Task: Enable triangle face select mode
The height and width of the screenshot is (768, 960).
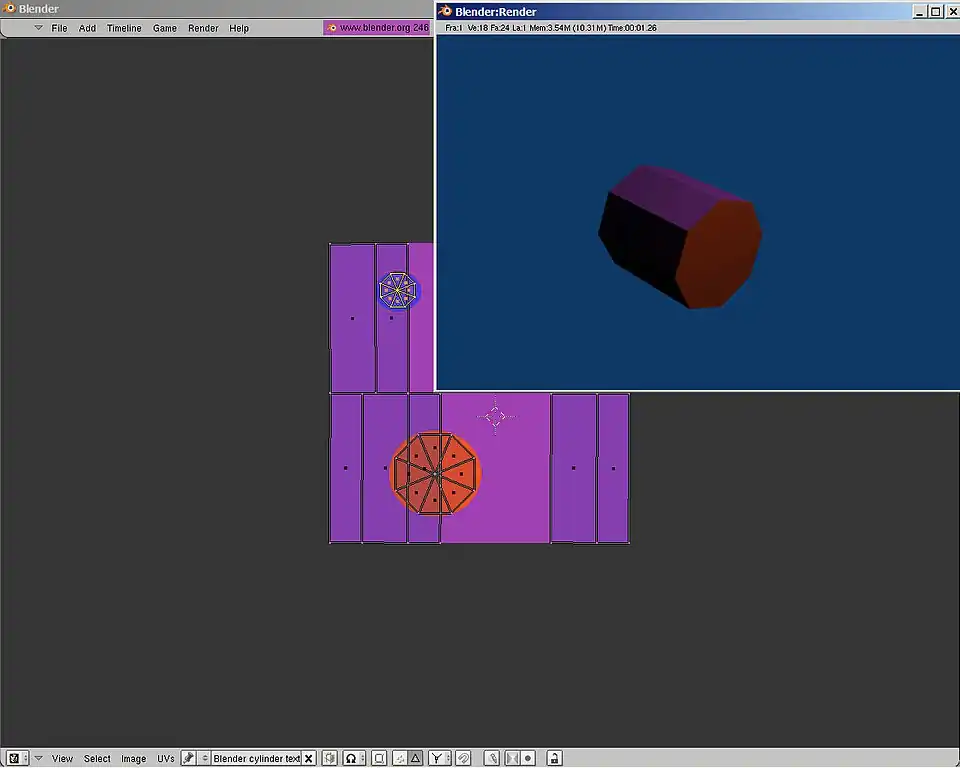Action: tap(415, 758)
